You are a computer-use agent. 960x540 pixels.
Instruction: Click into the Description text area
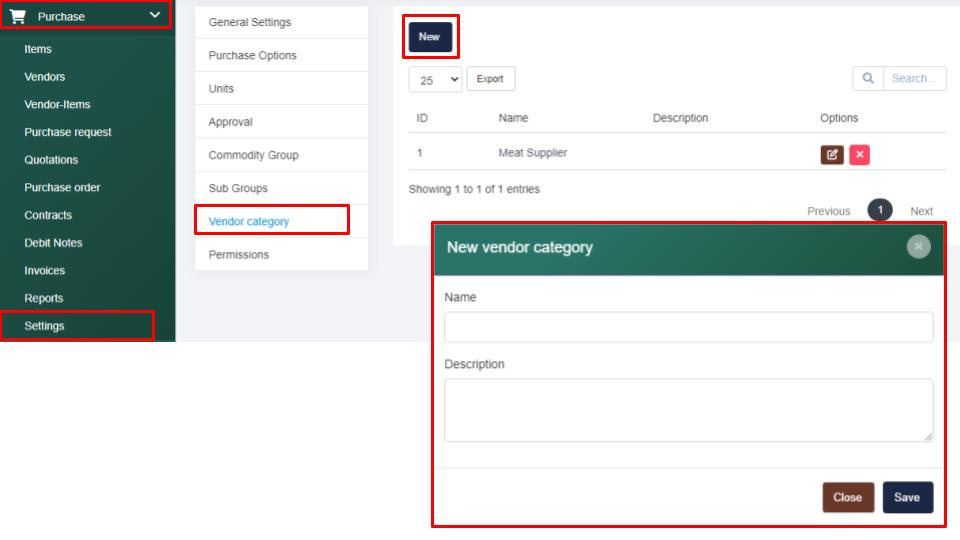pyautogui.click(x=688, y=409)
